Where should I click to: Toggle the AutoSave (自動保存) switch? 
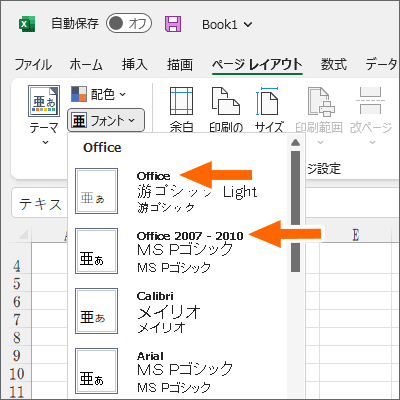point(129,24)
